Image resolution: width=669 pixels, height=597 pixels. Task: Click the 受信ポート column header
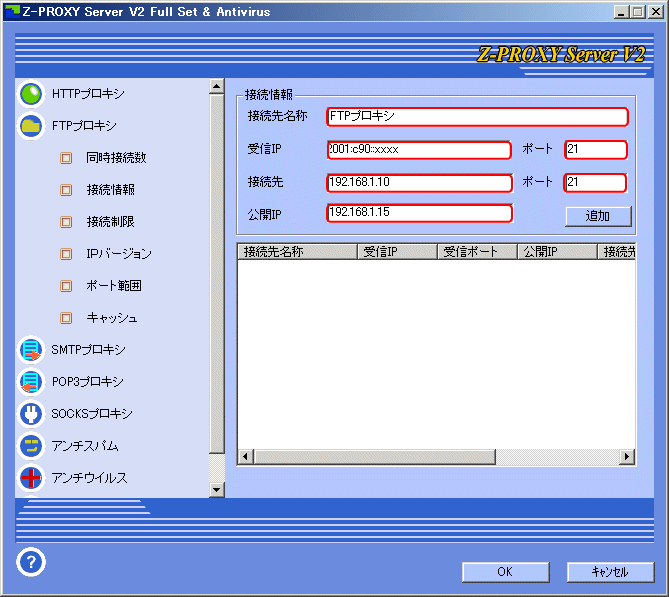(477, 252)
